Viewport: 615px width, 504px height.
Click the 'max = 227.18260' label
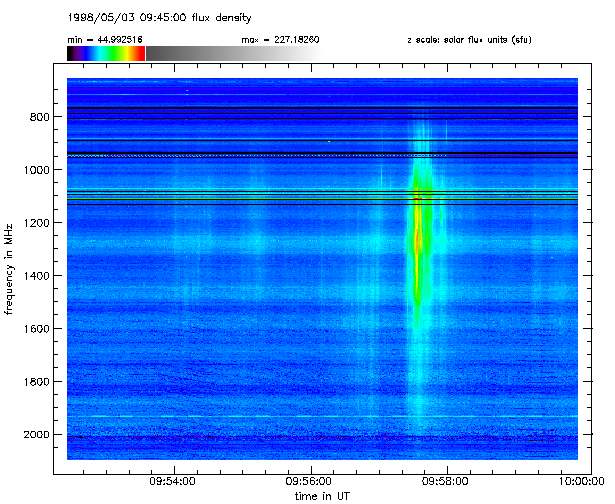pyautogui.click(x=280, y=40)
